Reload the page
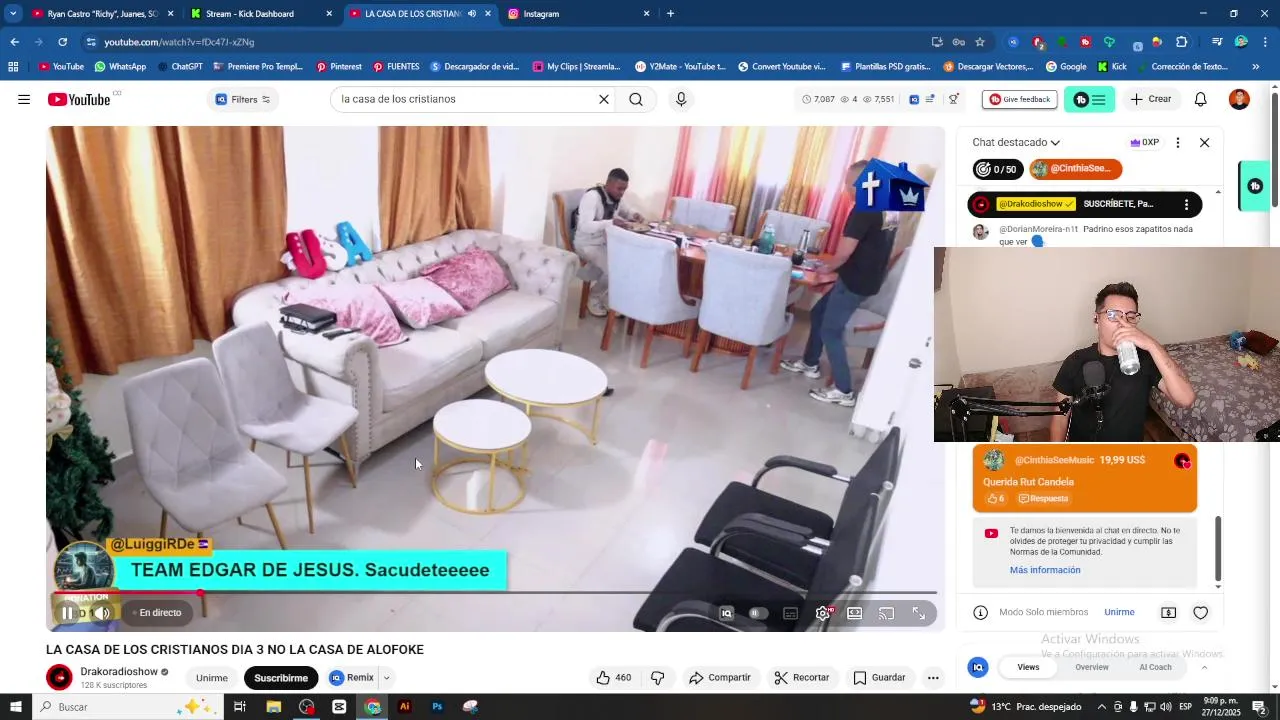The width and height of the screenshot is (1280, 720). point(62,42)
